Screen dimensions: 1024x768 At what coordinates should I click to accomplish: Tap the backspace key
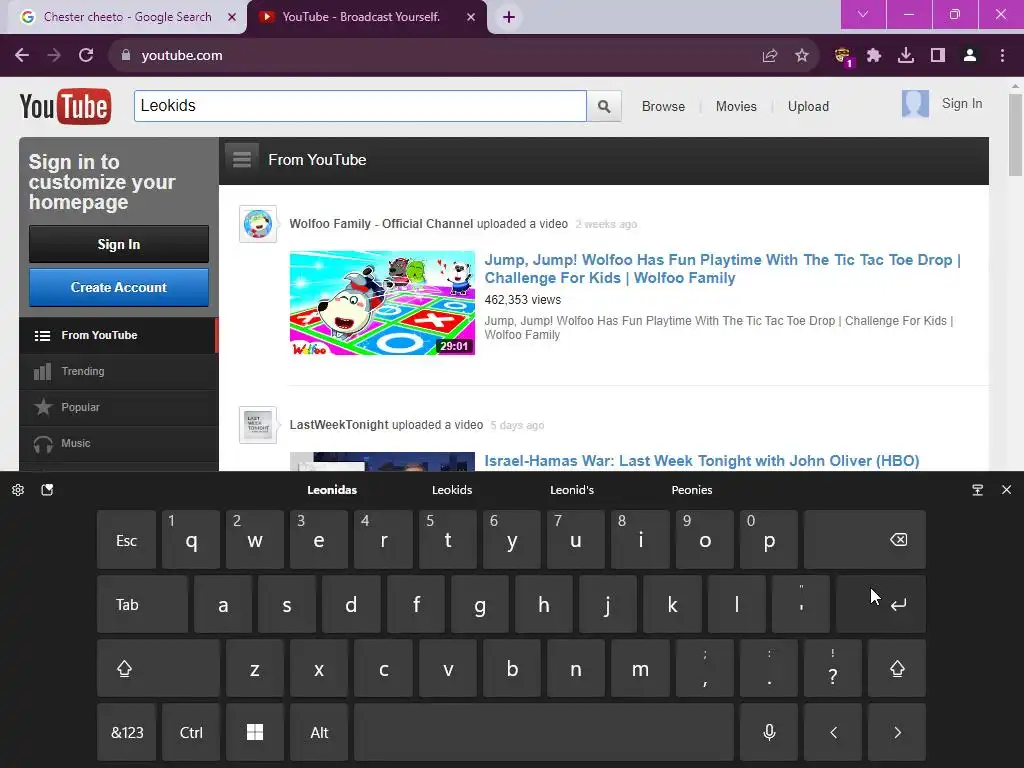(865, 540)
